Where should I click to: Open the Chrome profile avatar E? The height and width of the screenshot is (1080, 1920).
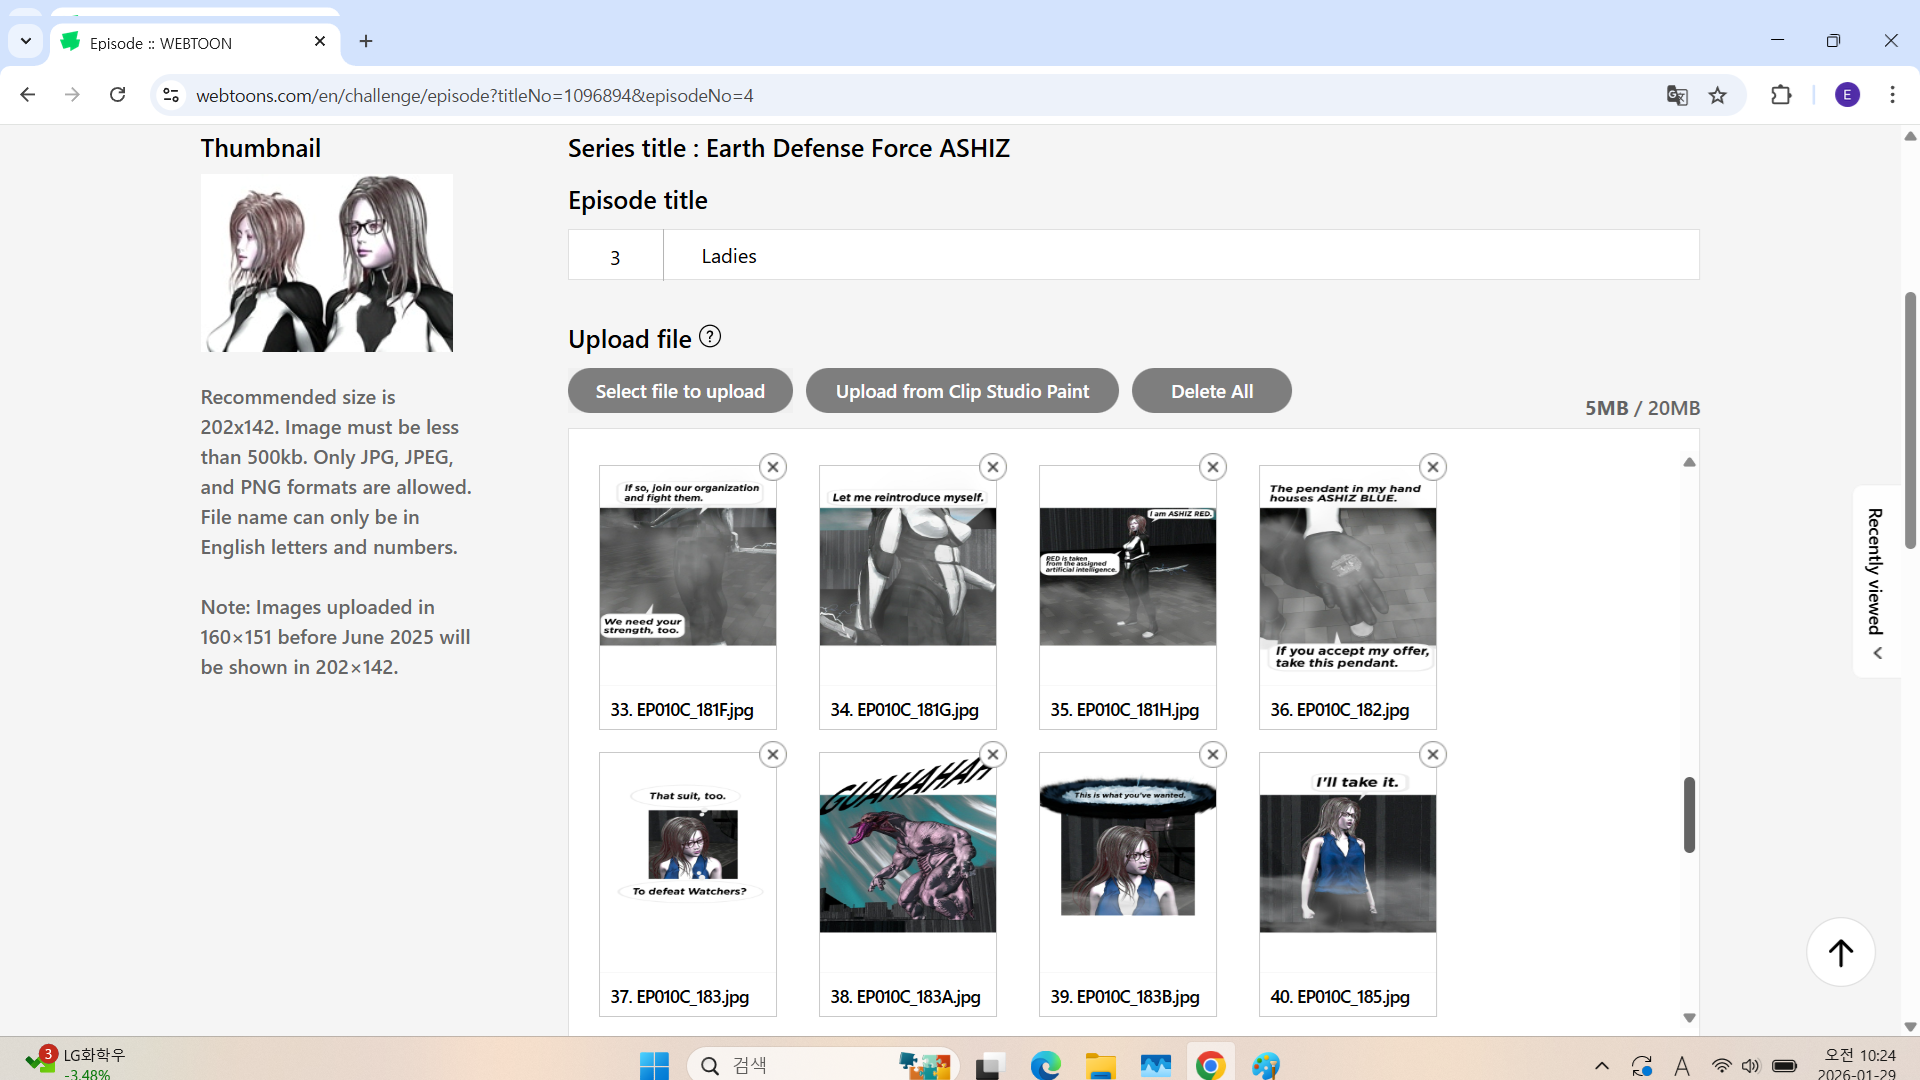(x=1847, y=95)
